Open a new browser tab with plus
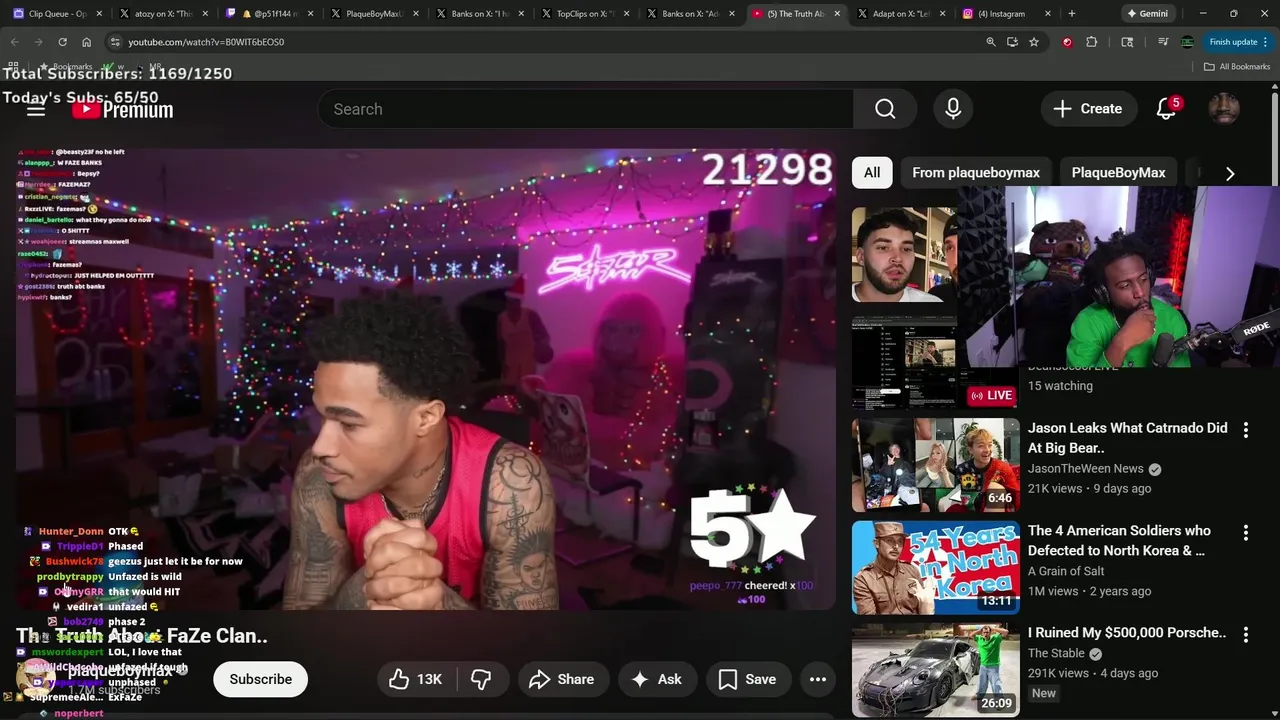The height and width of the screenshot is (720, 1280). (1072, 14)
